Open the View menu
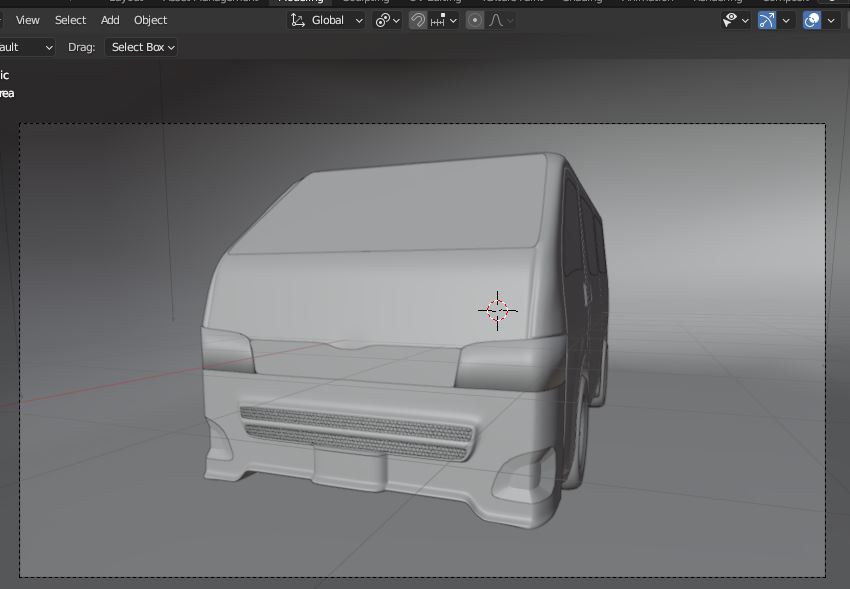 click(27, 20)
